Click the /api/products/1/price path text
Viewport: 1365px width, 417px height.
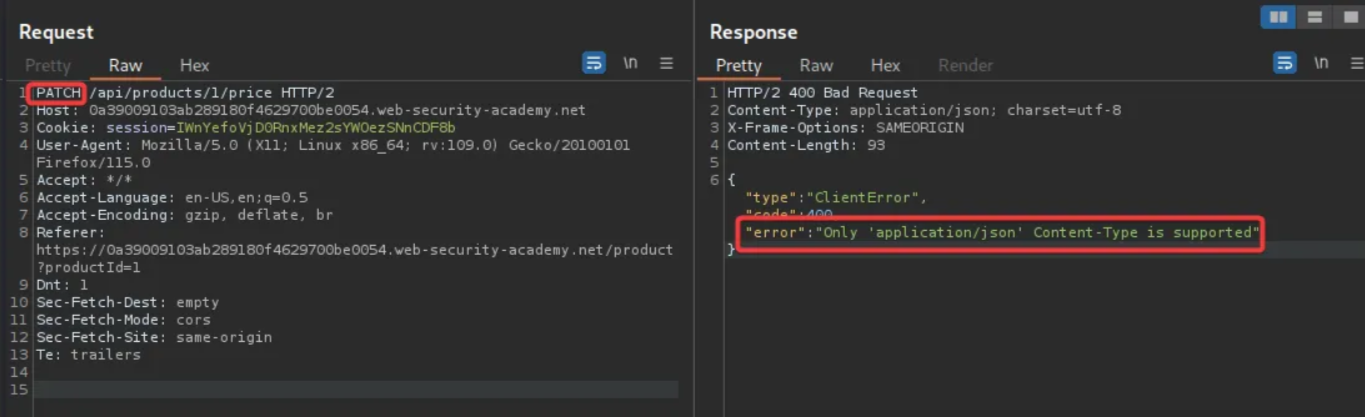point(183,93)
